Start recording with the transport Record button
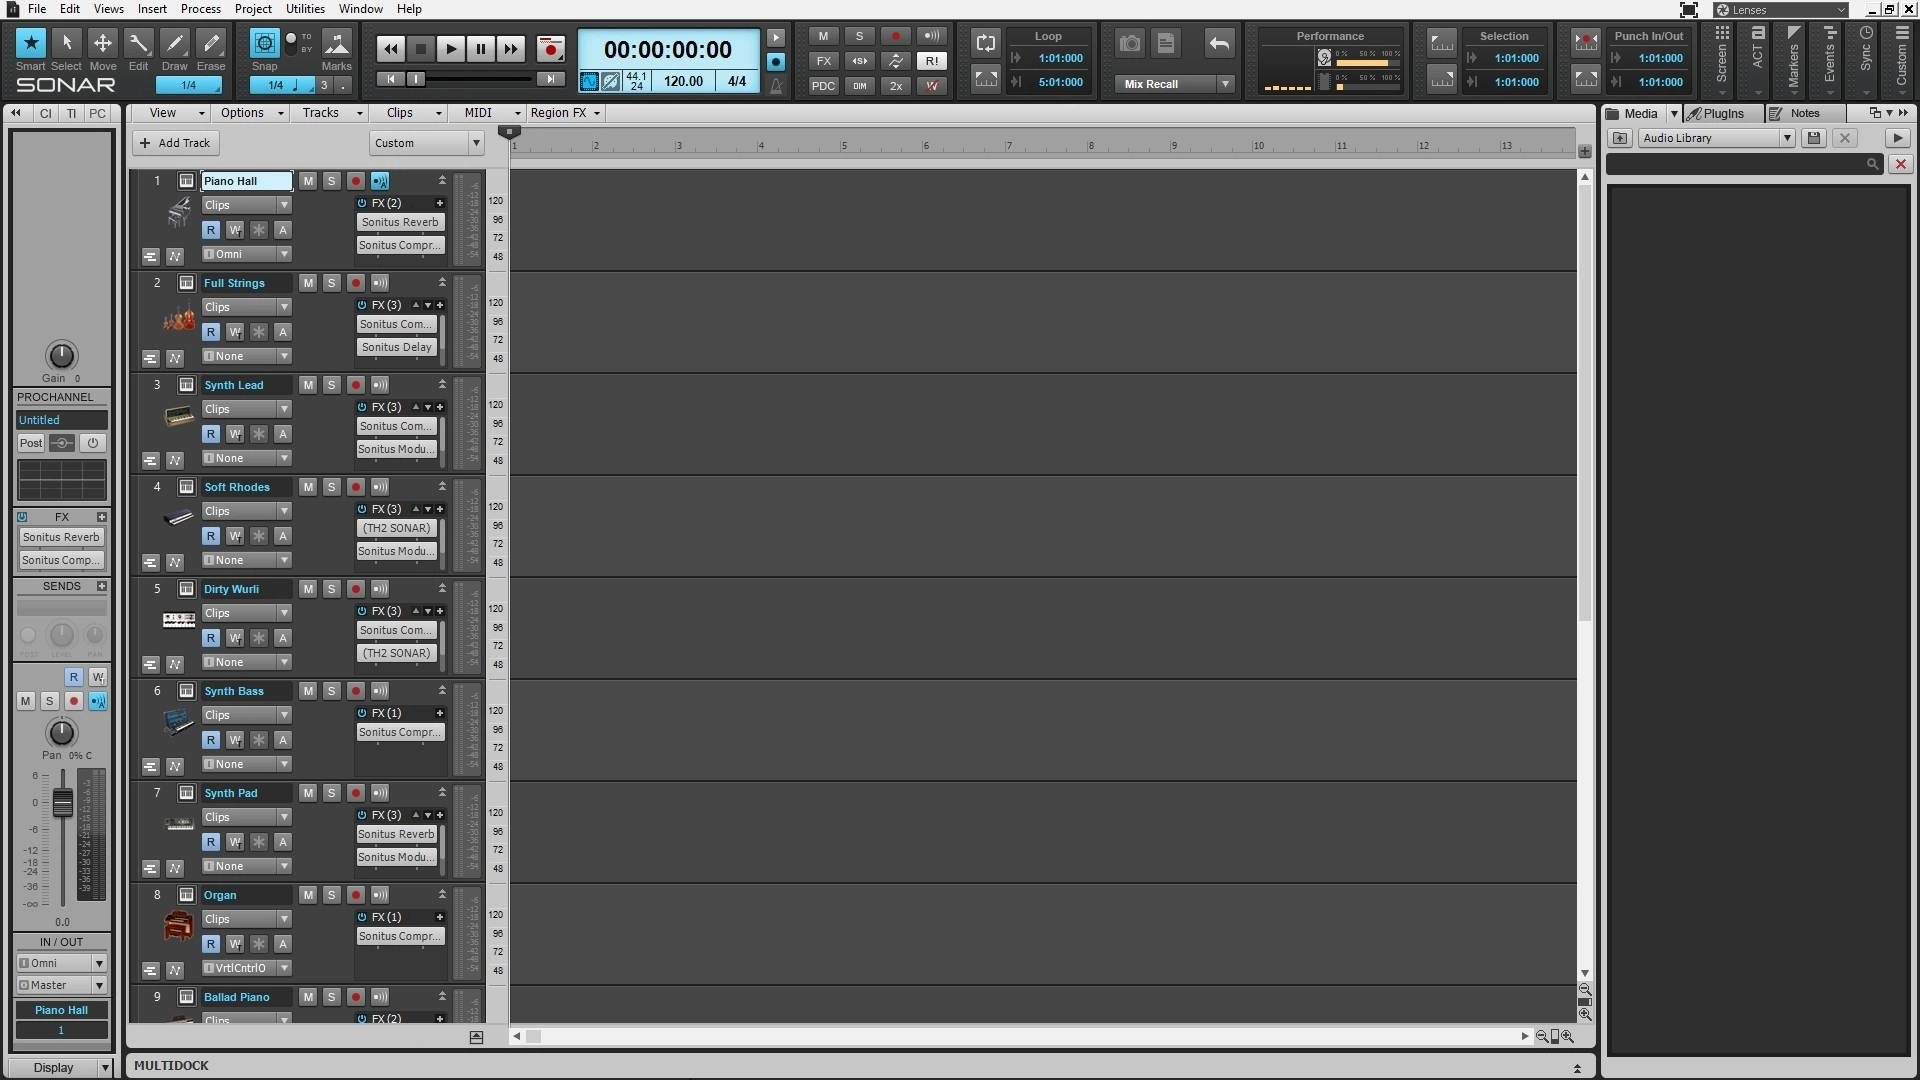Viewport: 1920px width, 1080px height. pos(550,48)
